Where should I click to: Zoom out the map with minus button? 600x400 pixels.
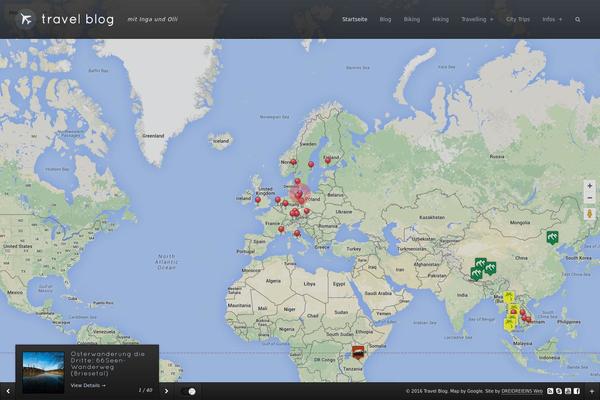589,198
